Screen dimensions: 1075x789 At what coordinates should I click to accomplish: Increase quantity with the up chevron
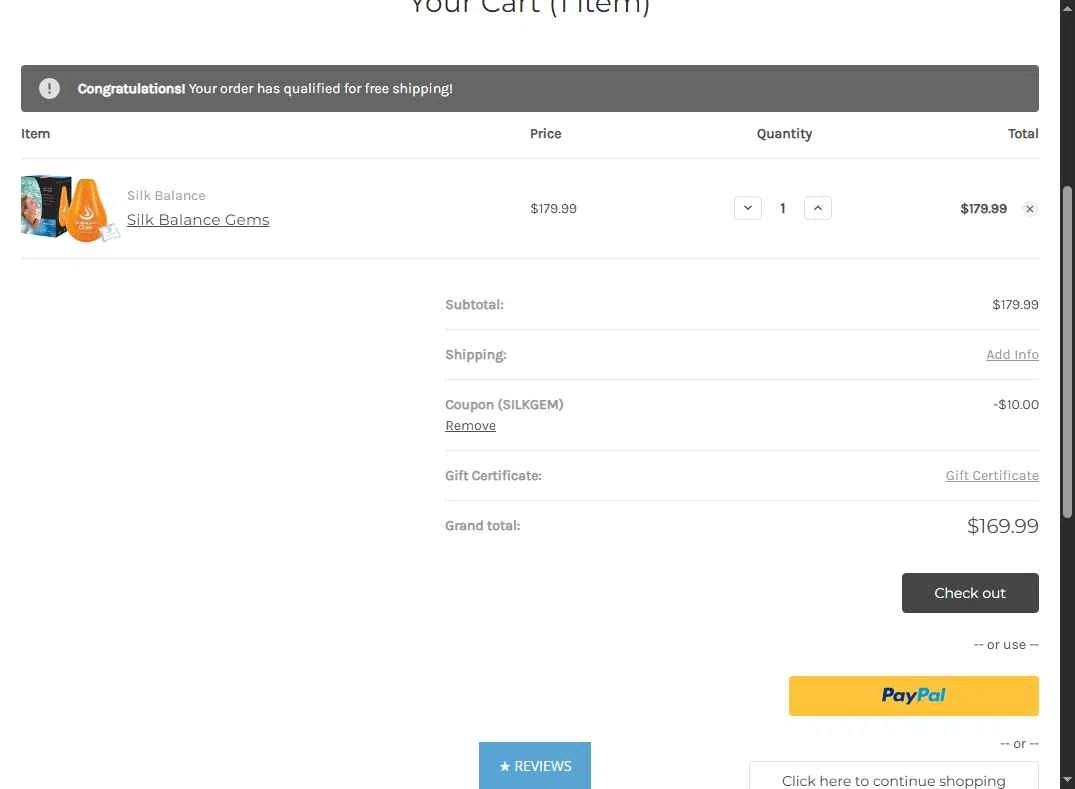[817, 208]
